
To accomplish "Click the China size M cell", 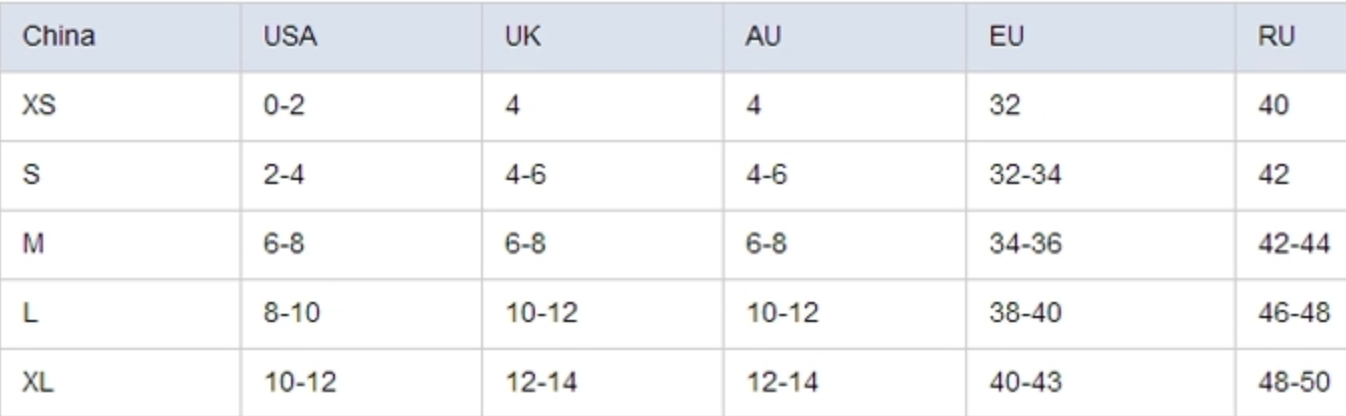I will [120, 244].
